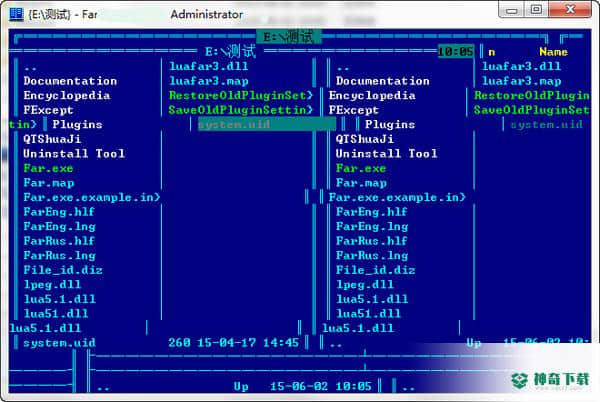Click the Far application icon in the title bar
Image resolution: width=600 pixels, height=402 pixels.
pos(16,14)
